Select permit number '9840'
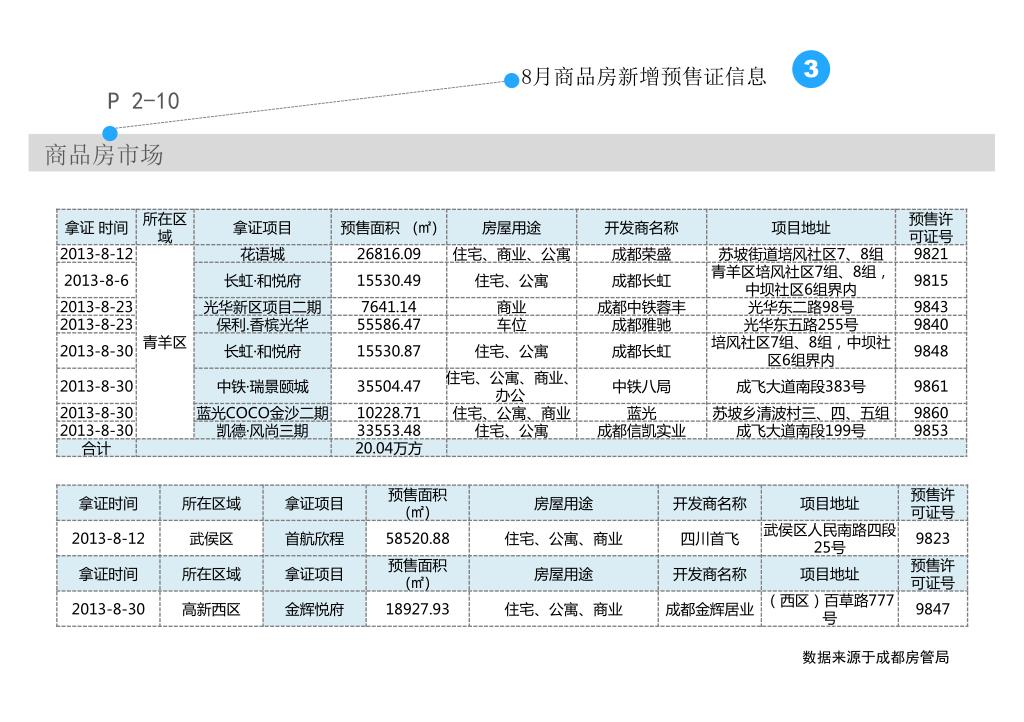Image resolution: width=1024 pixels, height=722 pixels. [931, 324]
